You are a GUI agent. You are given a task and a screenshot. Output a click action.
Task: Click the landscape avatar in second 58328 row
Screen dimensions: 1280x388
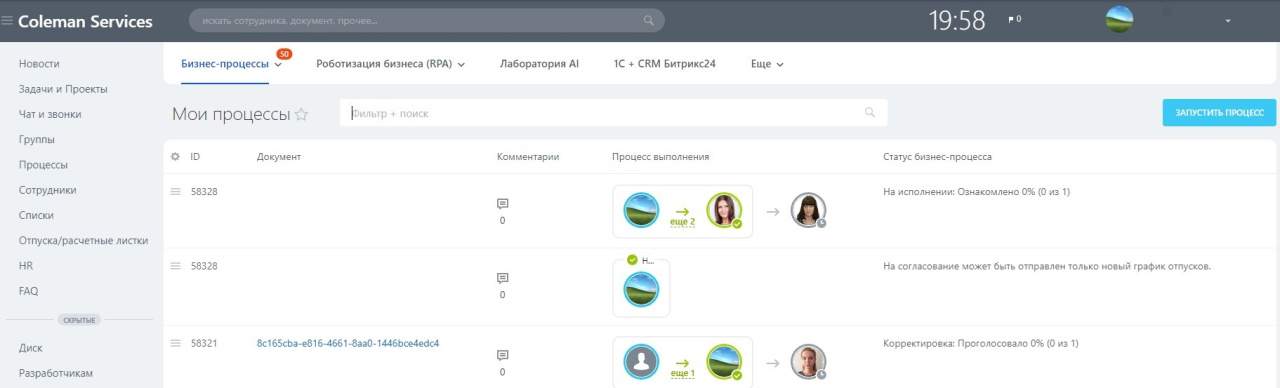click(641, 290)
